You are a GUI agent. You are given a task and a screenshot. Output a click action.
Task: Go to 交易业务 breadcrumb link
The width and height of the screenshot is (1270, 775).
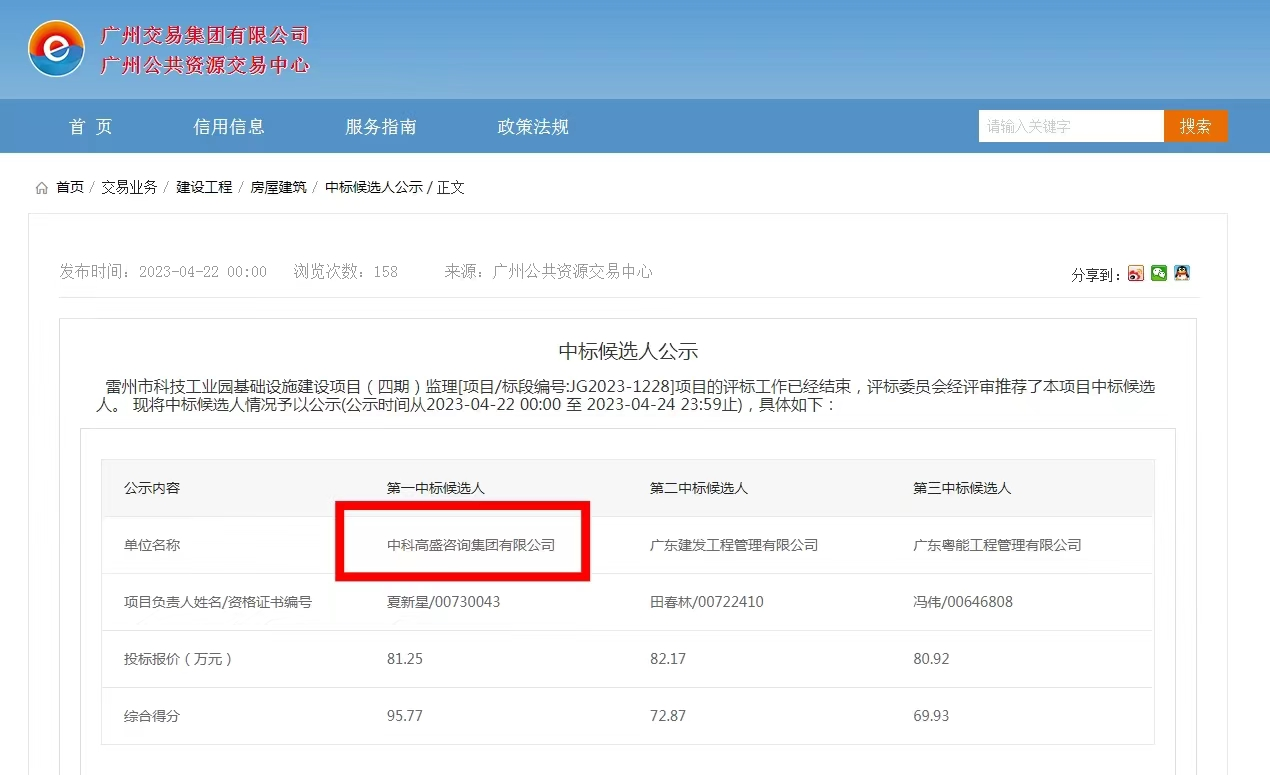[129, 187]
